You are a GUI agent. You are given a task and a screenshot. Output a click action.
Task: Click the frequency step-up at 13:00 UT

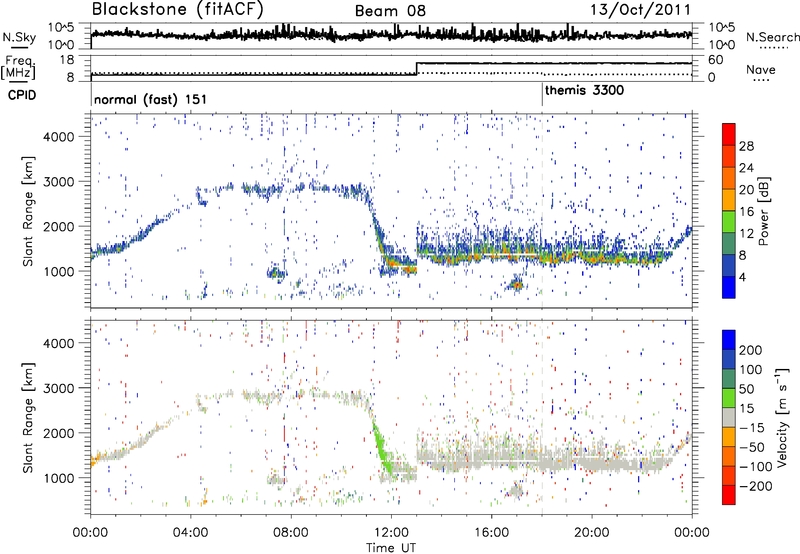tap(417, 68)
